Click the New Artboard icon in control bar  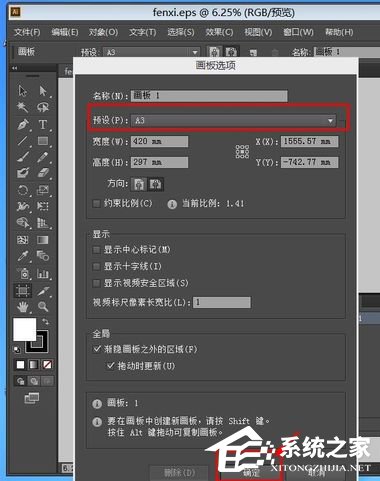coord(253,52)
